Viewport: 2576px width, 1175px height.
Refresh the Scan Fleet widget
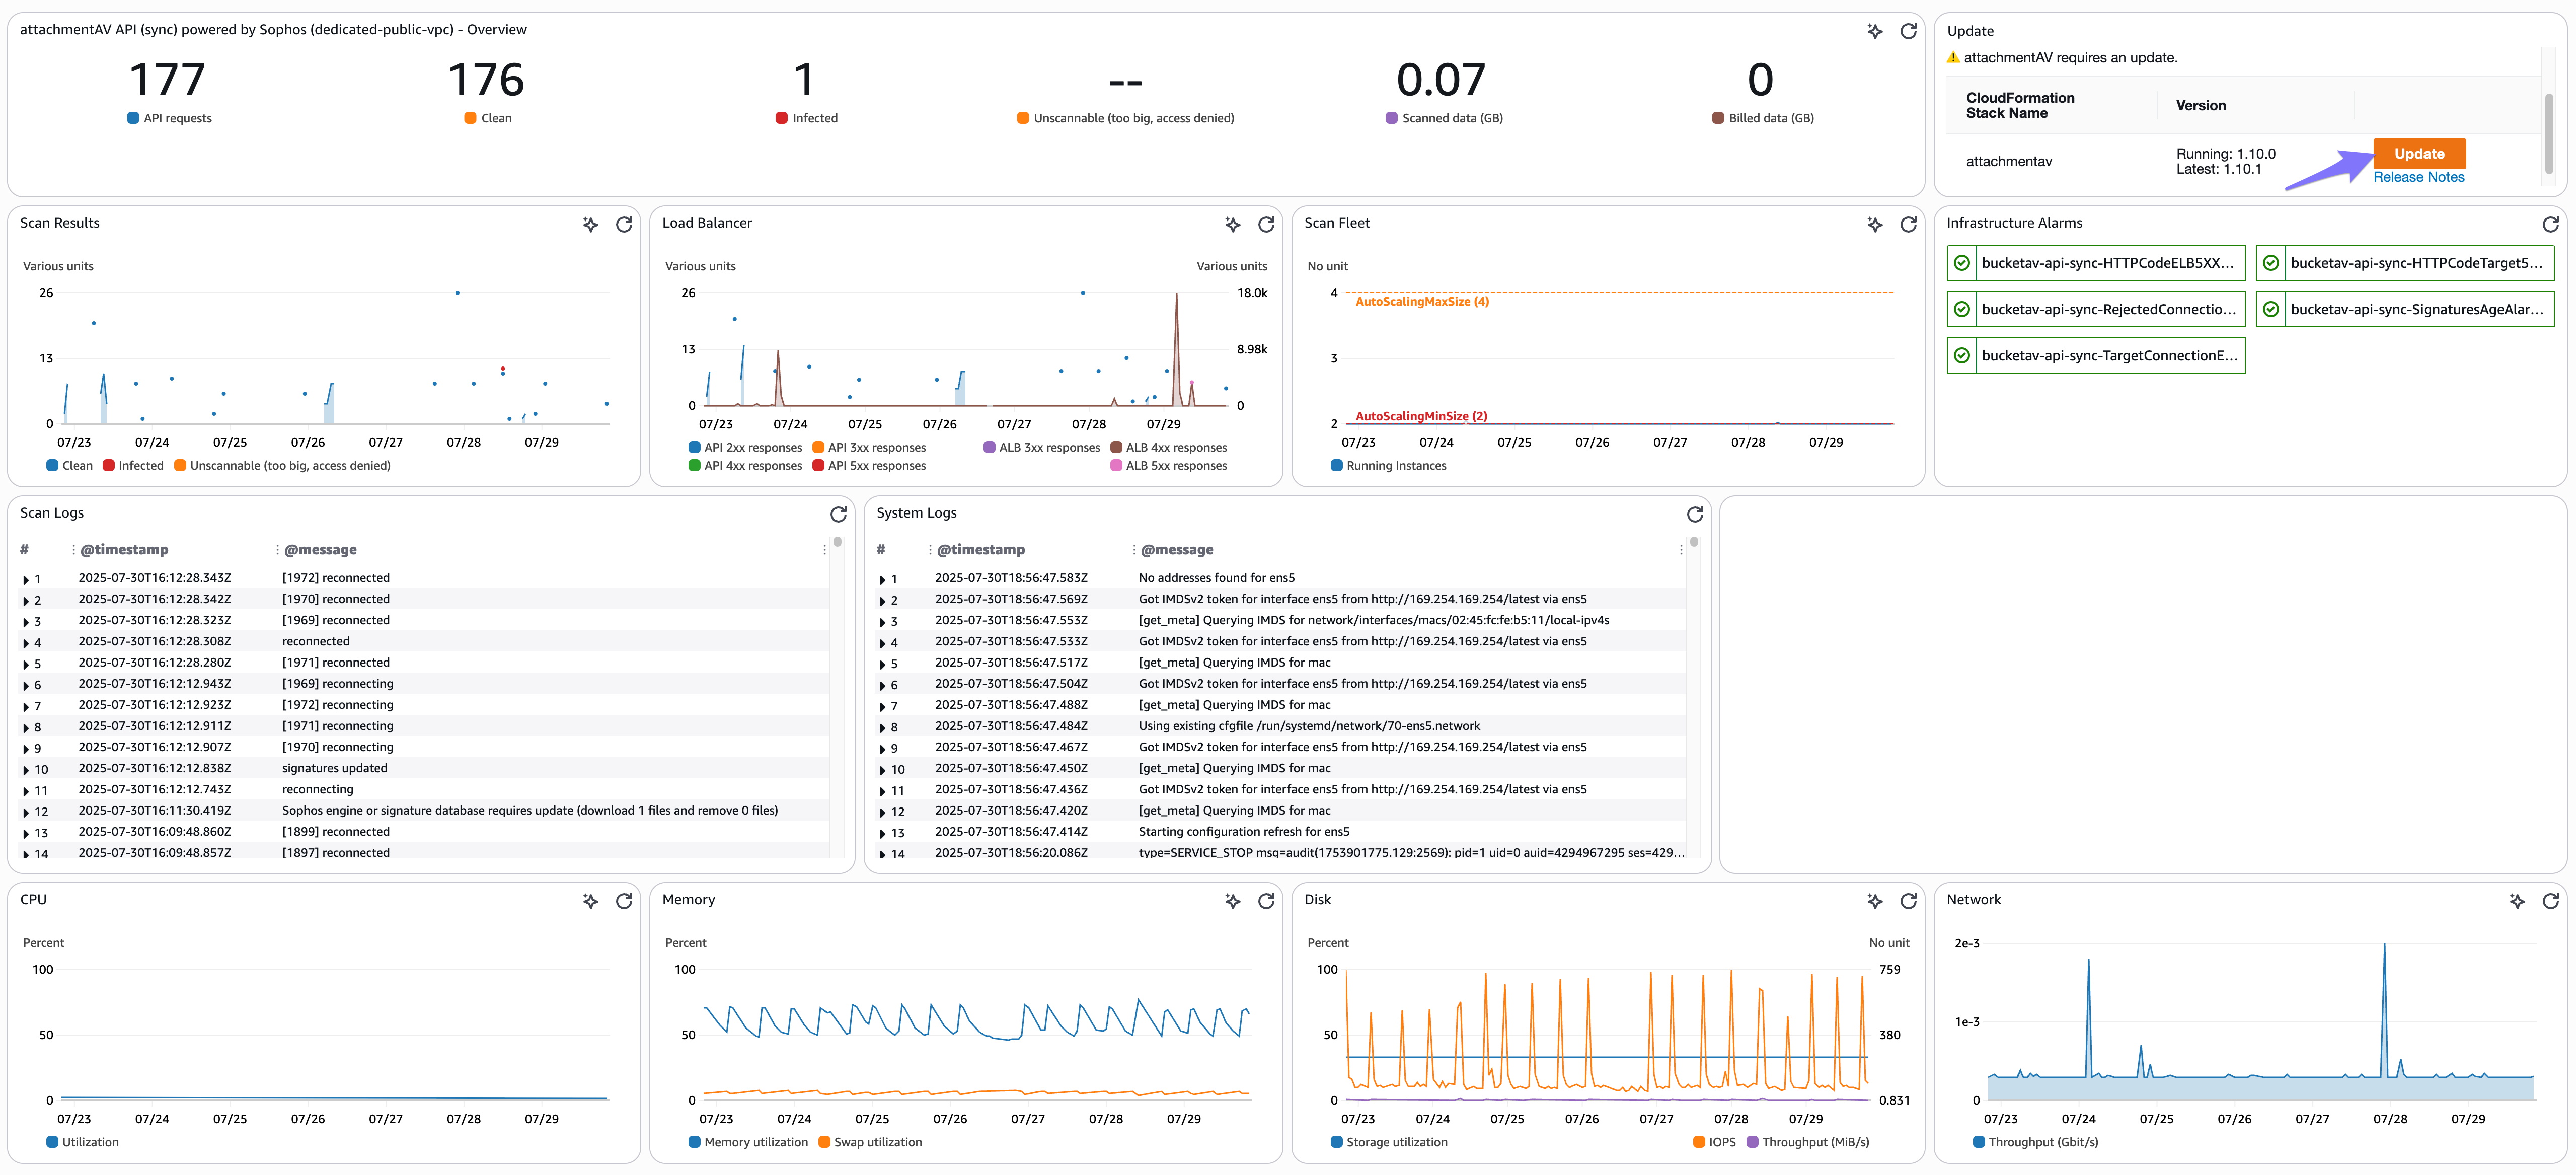1908,224
